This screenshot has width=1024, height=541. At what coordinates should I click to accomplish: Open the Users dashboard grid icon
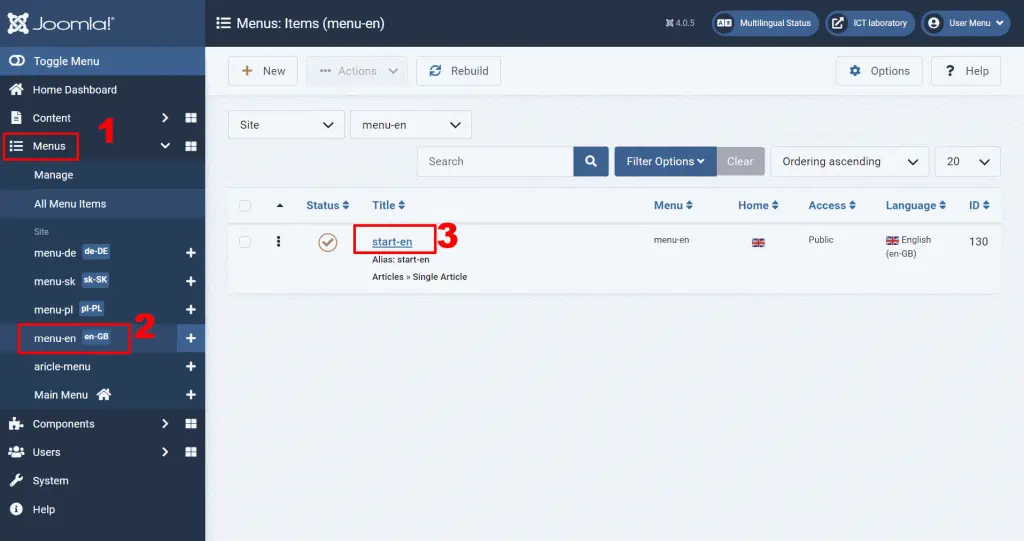pyautogui.click(x=191, y=452)
